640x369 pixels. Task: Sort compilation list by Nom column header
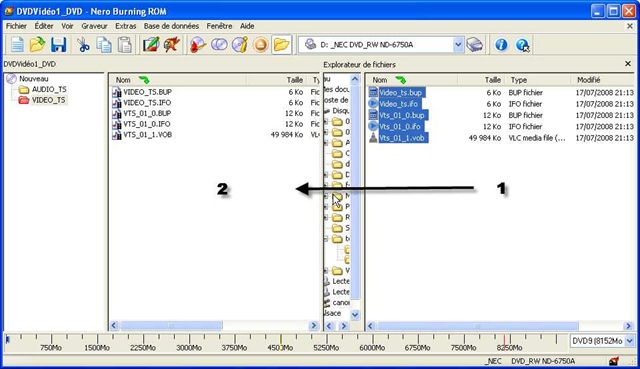coord(178,80)
